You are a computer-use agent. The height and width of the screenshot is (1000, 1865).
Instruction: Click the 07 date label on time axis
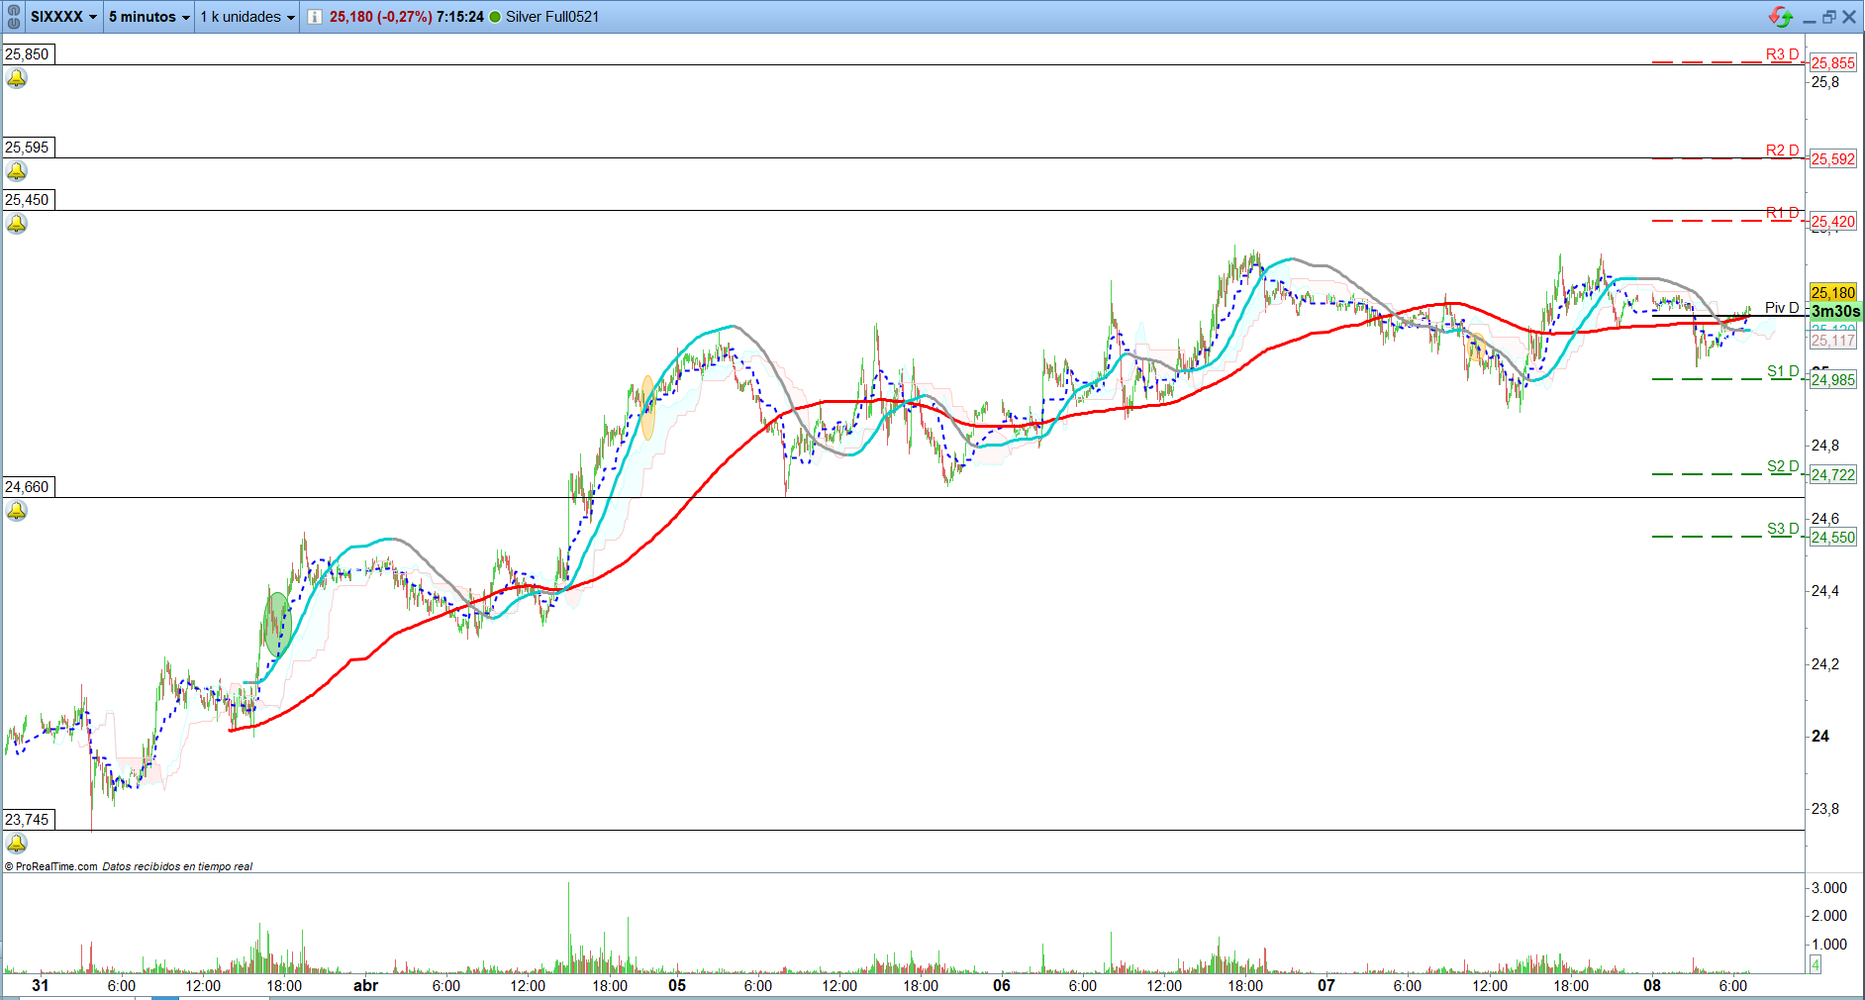1326,986
